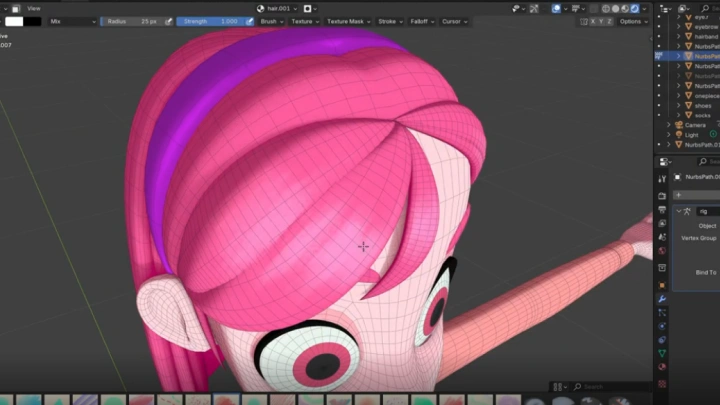Image resolution: width=720 pixels, height=405 pixels.
Task: Click the Radius slider field
Action: click(x=132, y=22)
